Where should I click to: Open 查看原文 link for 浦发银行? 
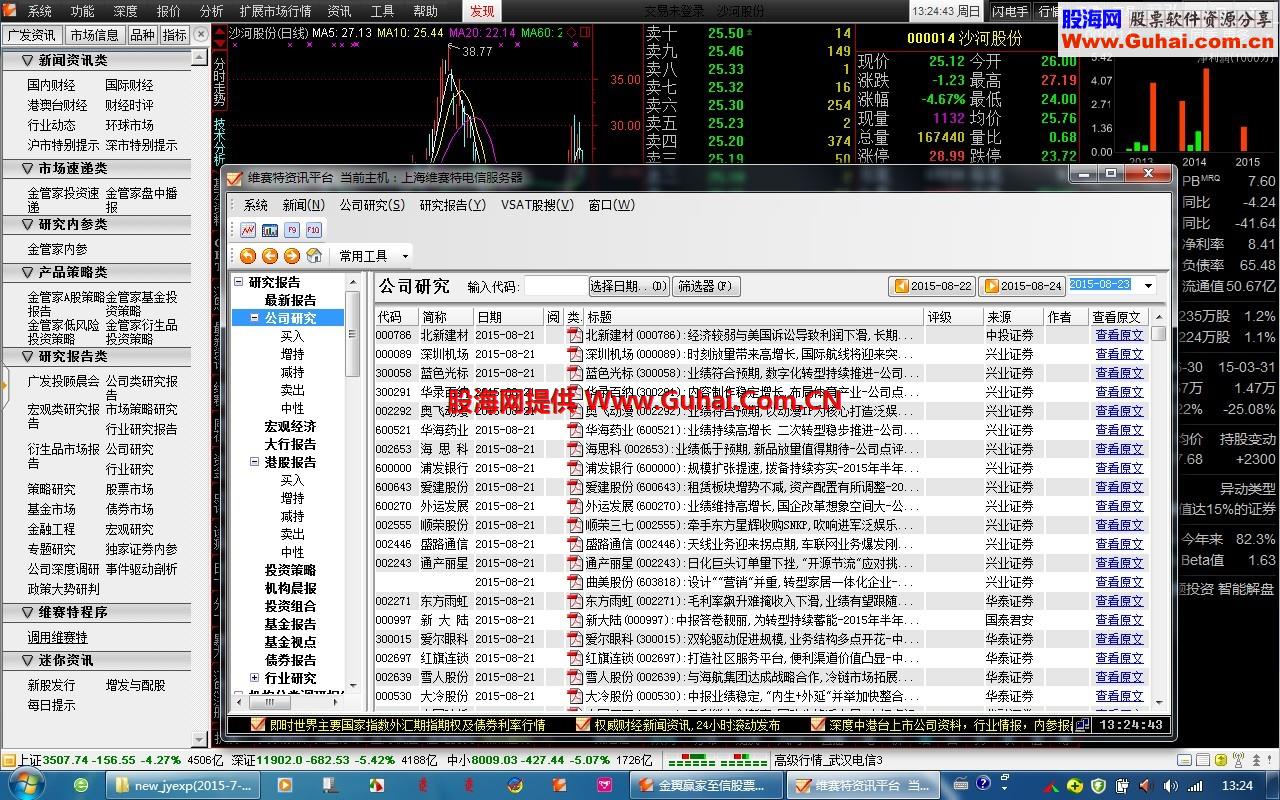coord(1118,468)
